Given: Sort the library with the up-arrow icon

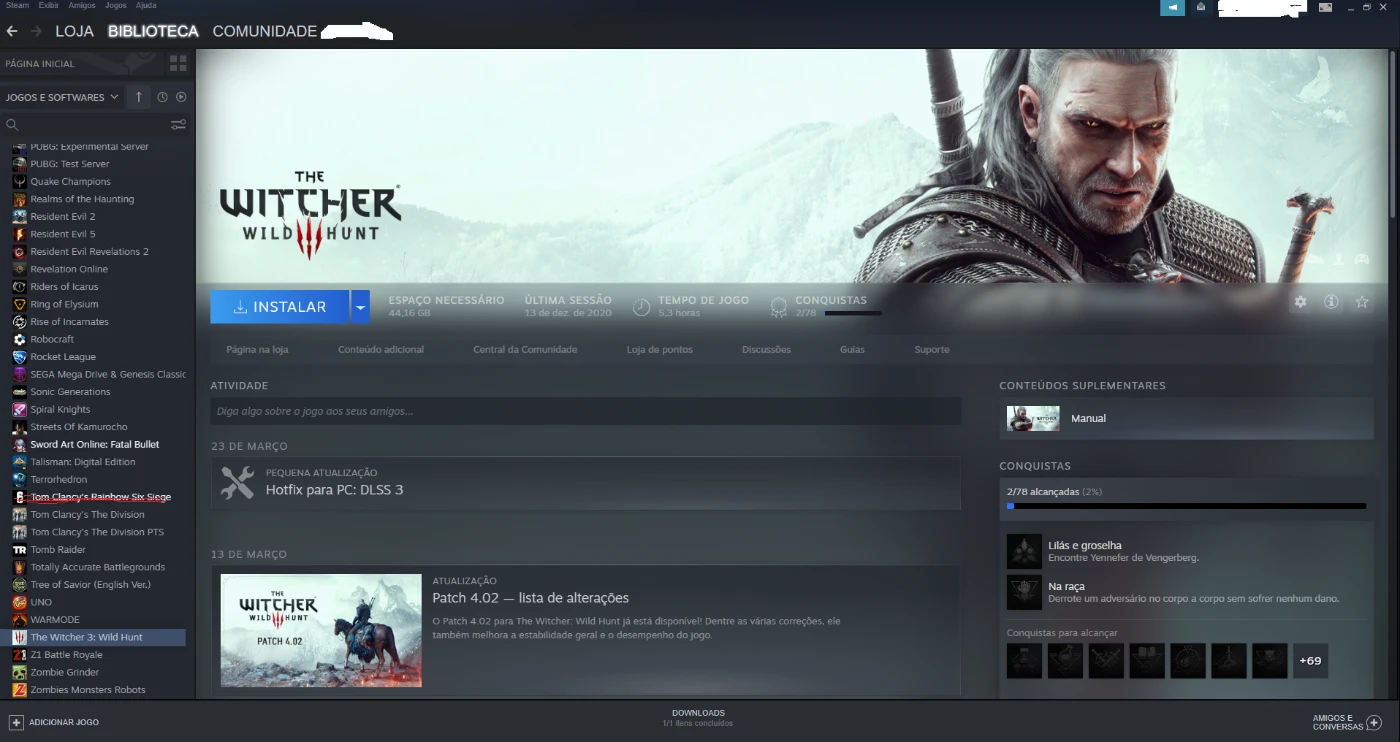Looking at the screenshot, I should (x=138, y=97).
